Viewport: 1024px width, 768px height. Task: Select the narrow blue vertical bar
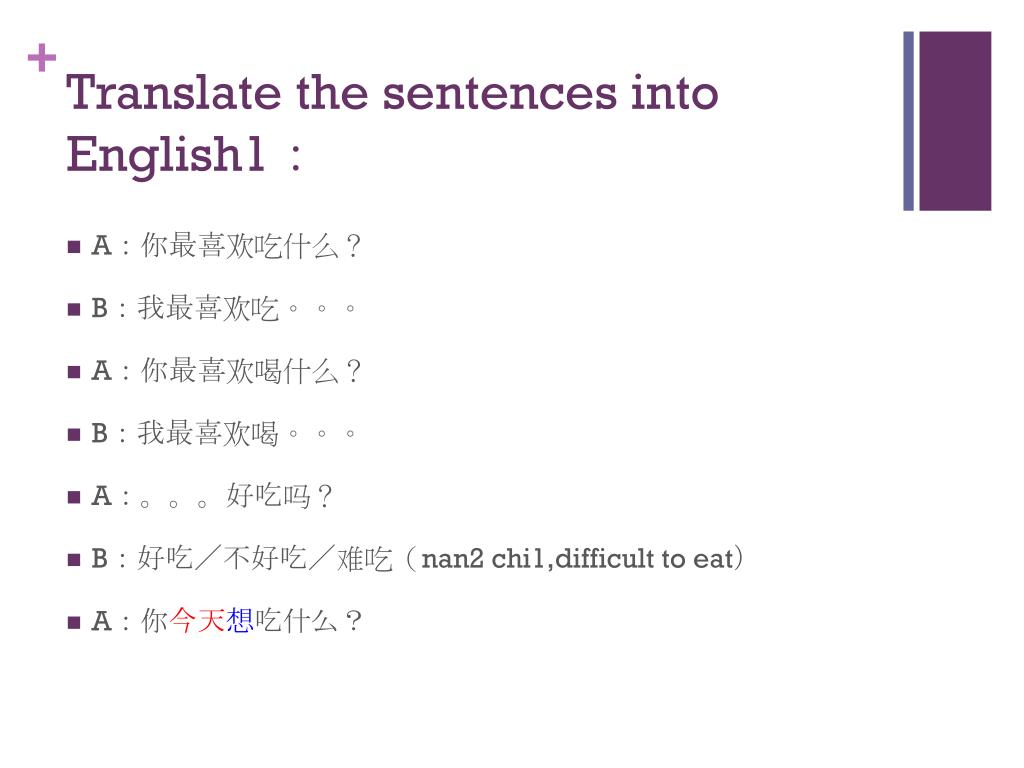[908, 121]
